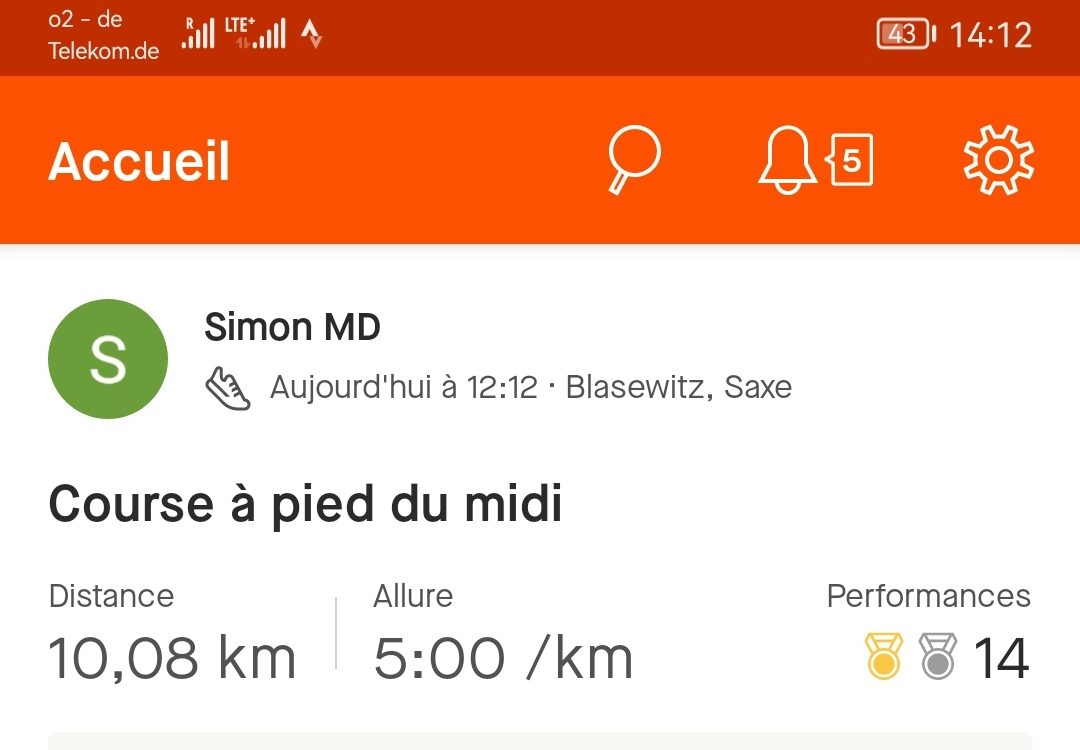This screenshot has width=1080, height=750.
Task: Open search with the magnifier icon
Action: [x=634, y=160]
